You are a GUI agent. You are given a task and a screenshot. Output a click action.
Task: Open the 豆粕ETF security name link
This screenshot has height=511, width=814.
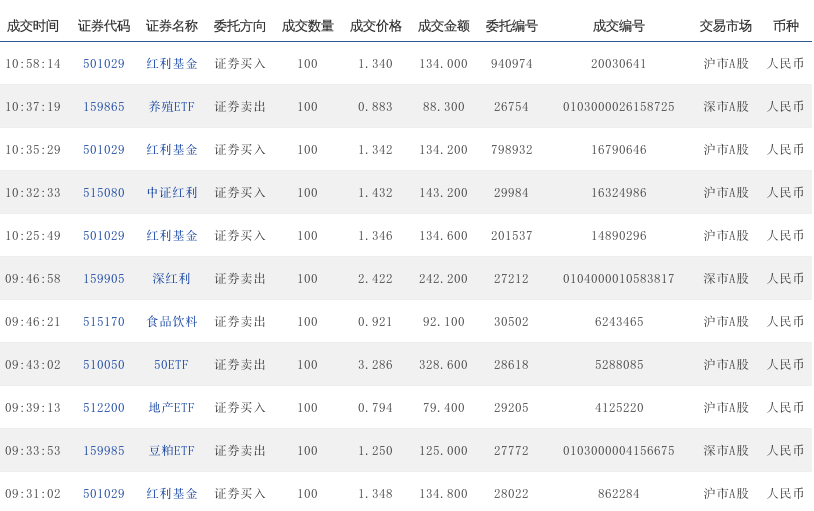172,451
